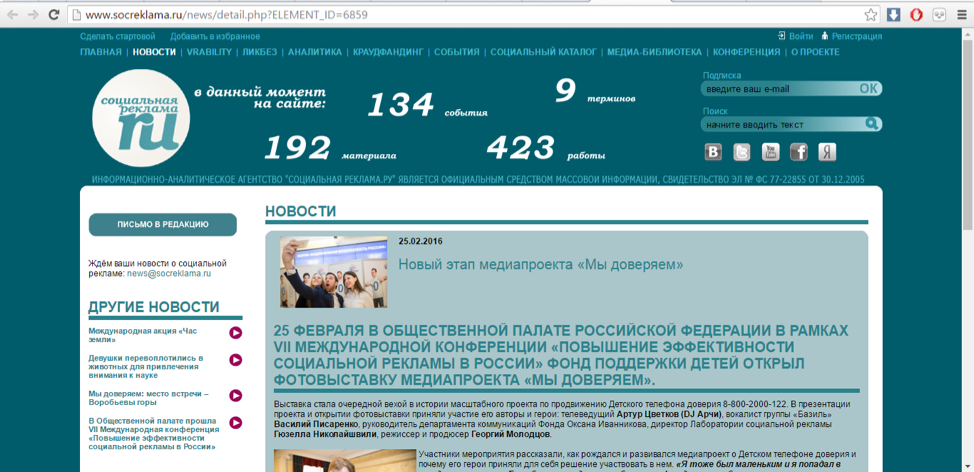Open the СОЦИАЛЬНЫЙ КАТАЛОГ menu item
974x472 pixels.
(544, 52)
